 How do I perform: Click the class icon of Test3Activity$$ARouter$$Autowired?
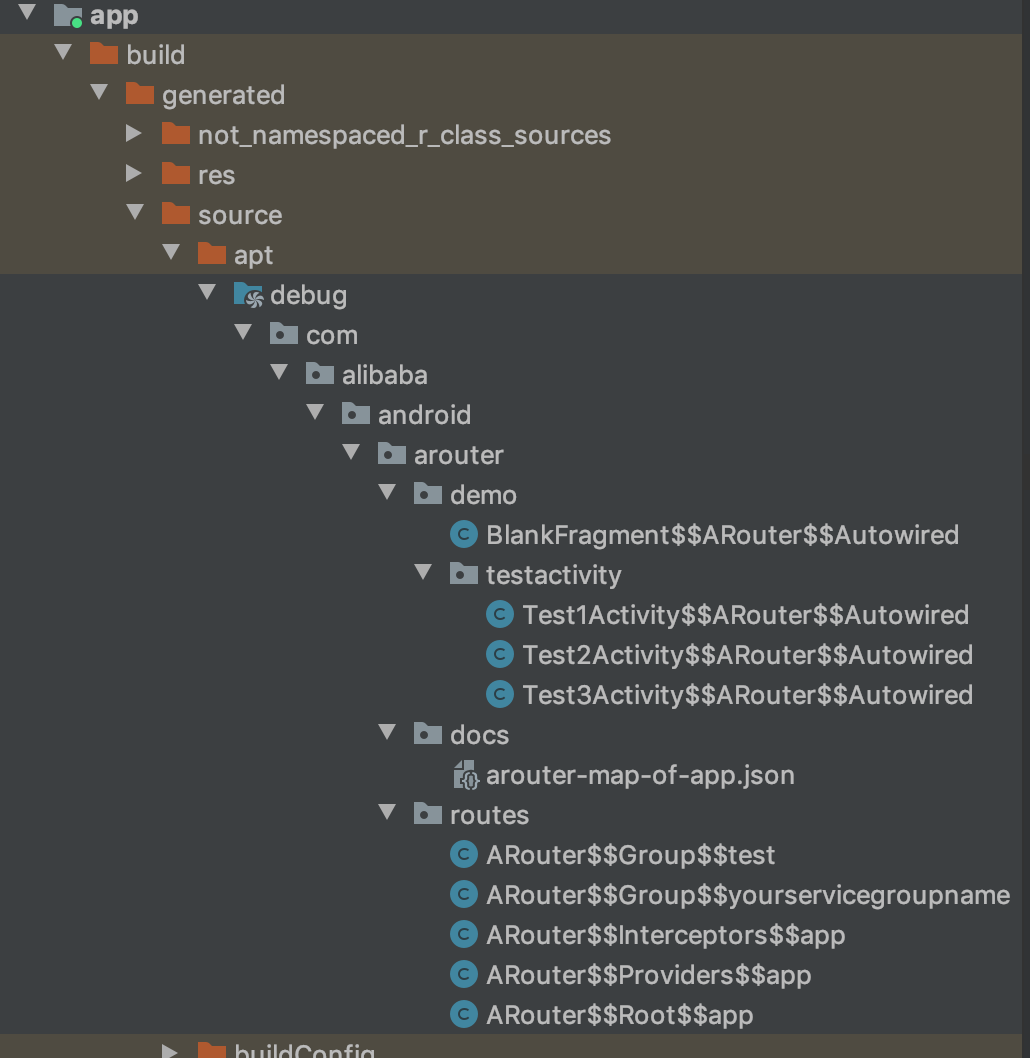point(500,694)
